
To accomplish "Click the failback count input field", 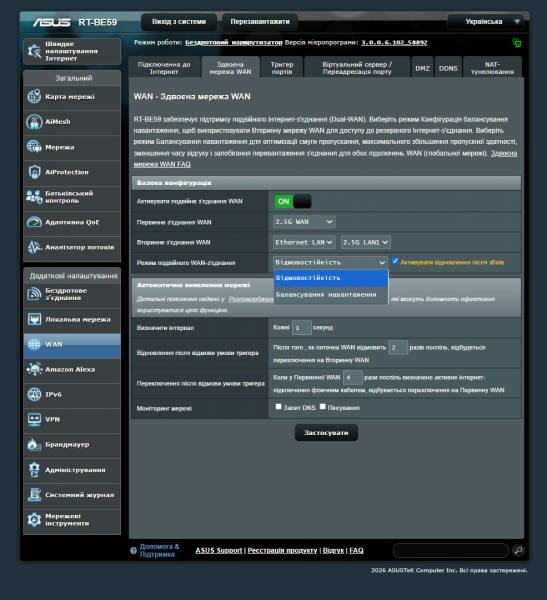I will [353, 378].
